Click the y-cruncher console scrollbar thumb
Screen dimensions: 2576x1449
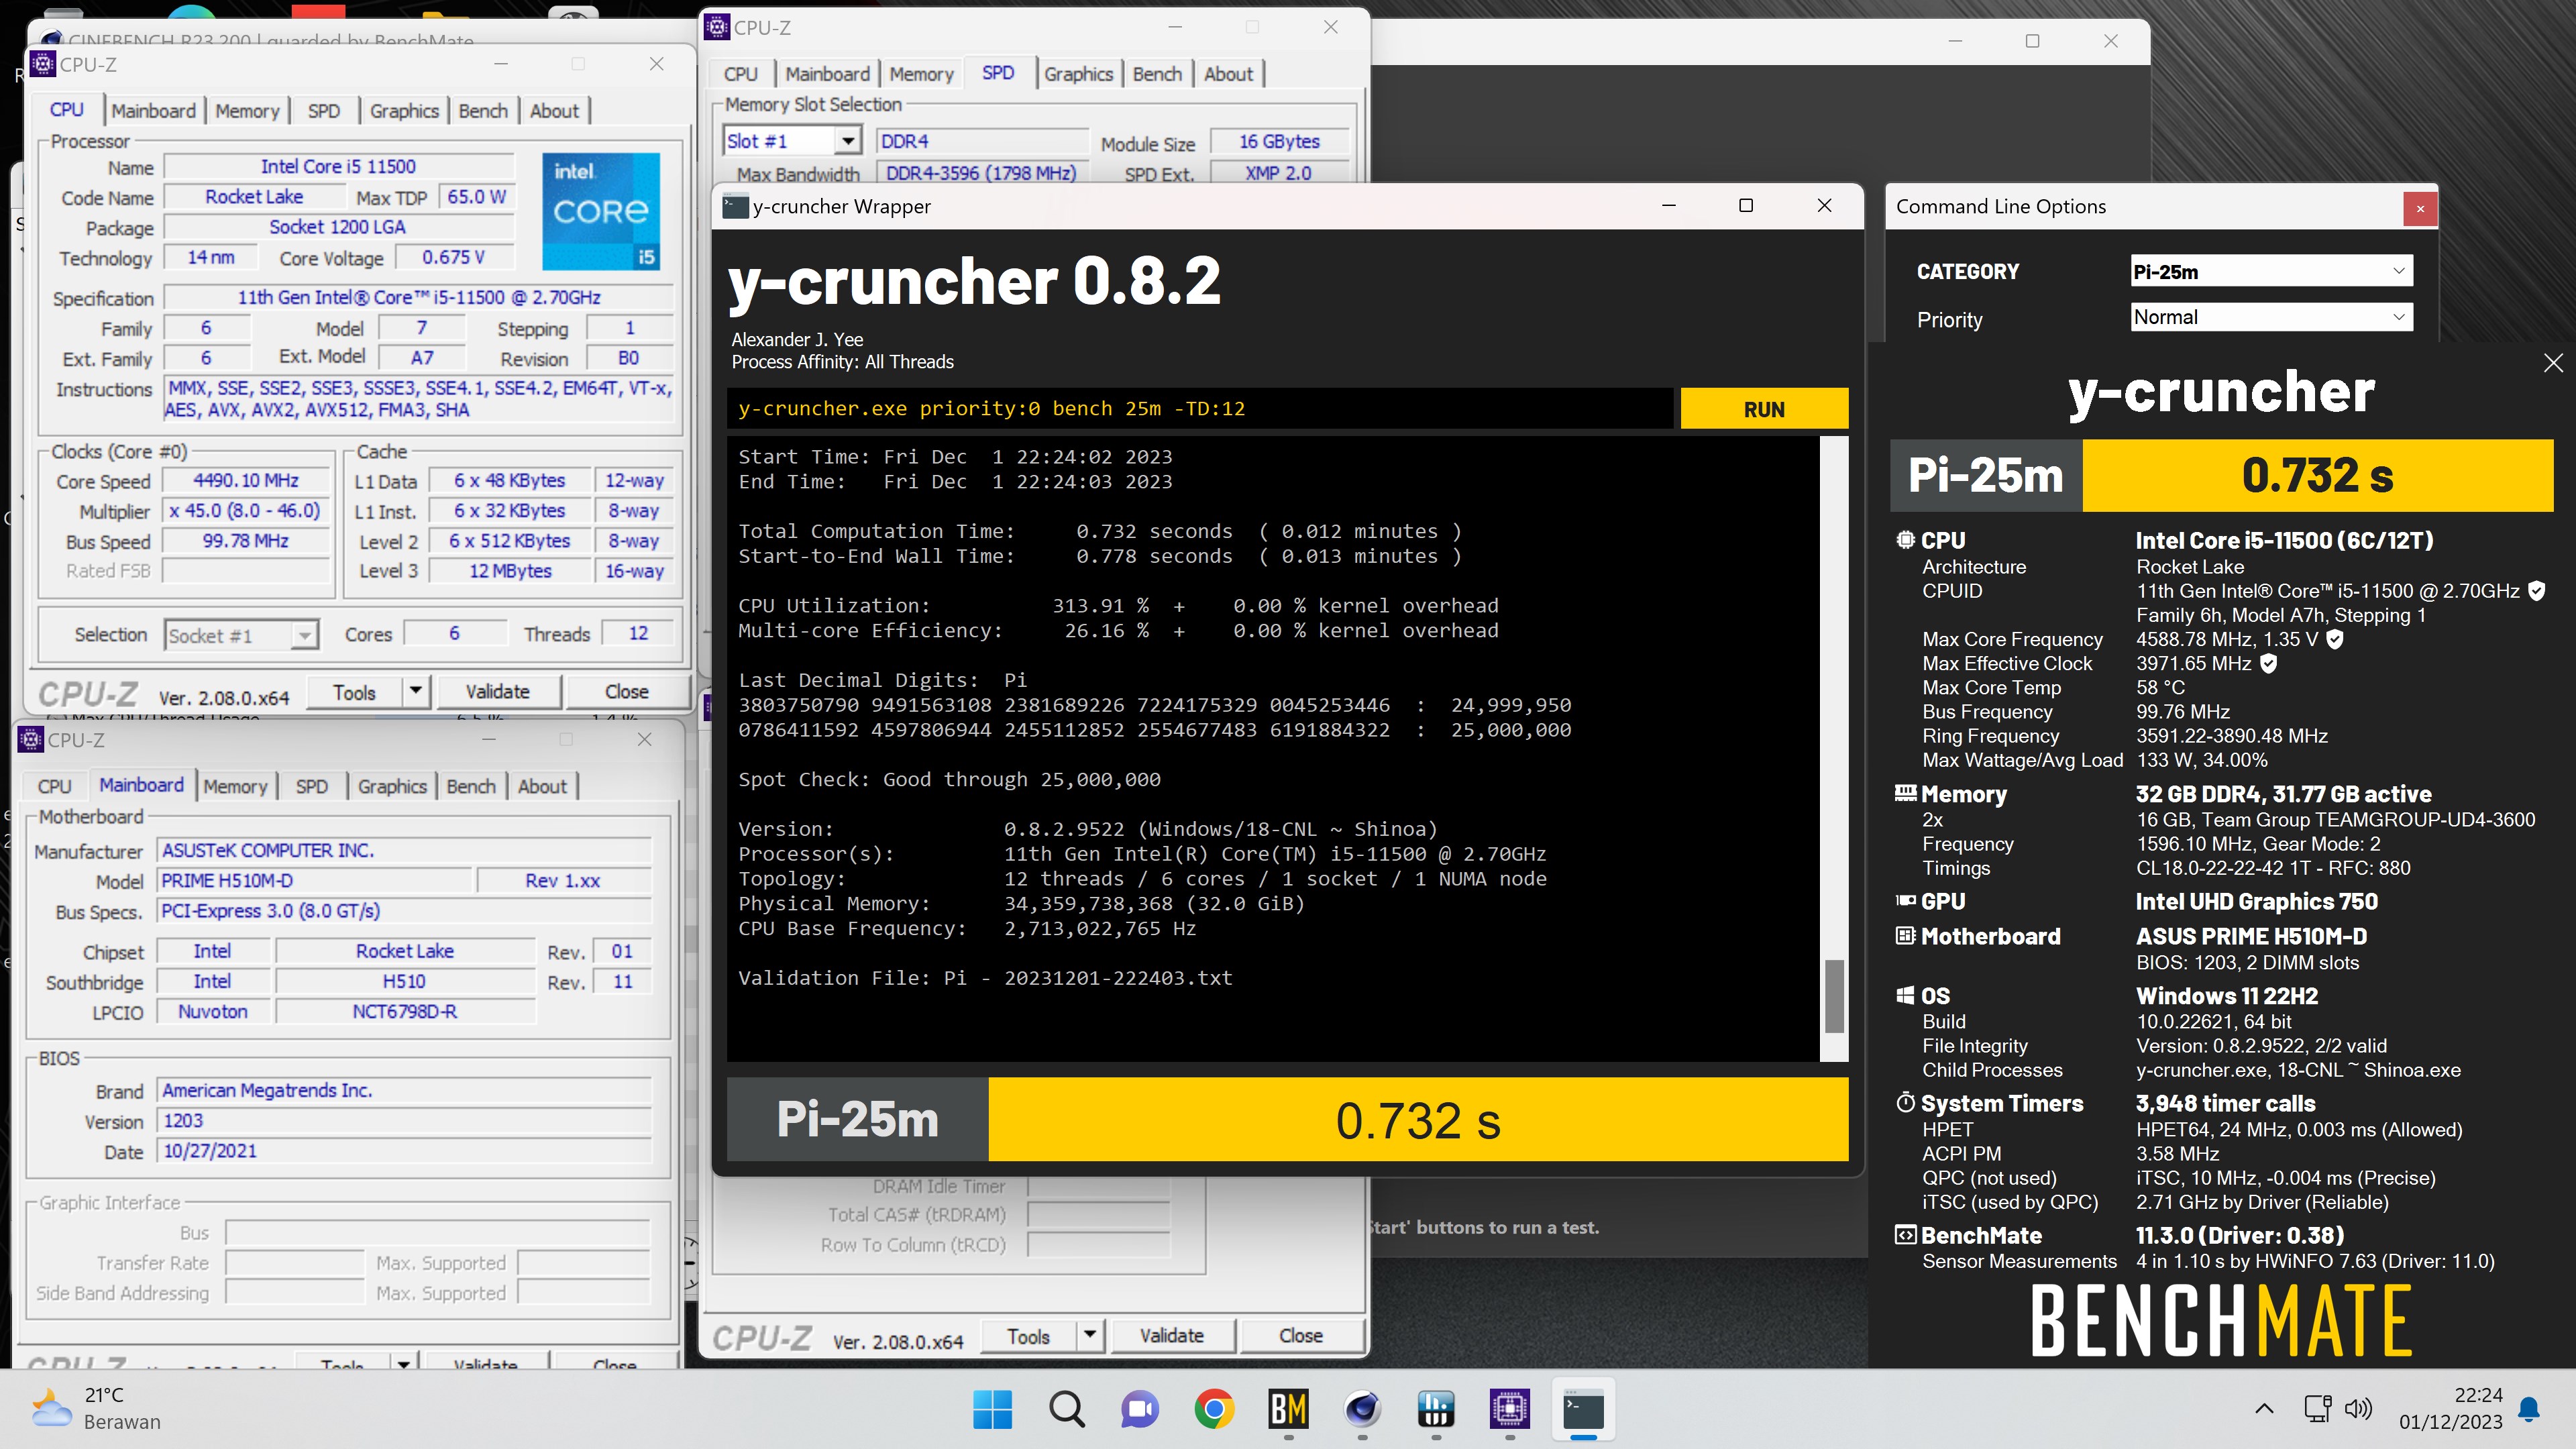click(x=1834, y=996)
